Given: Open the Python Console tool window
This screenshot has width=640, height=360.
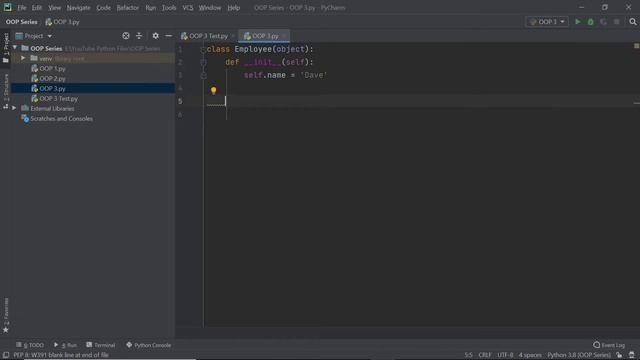Looking at the screenshot, I should pos(148,345).
